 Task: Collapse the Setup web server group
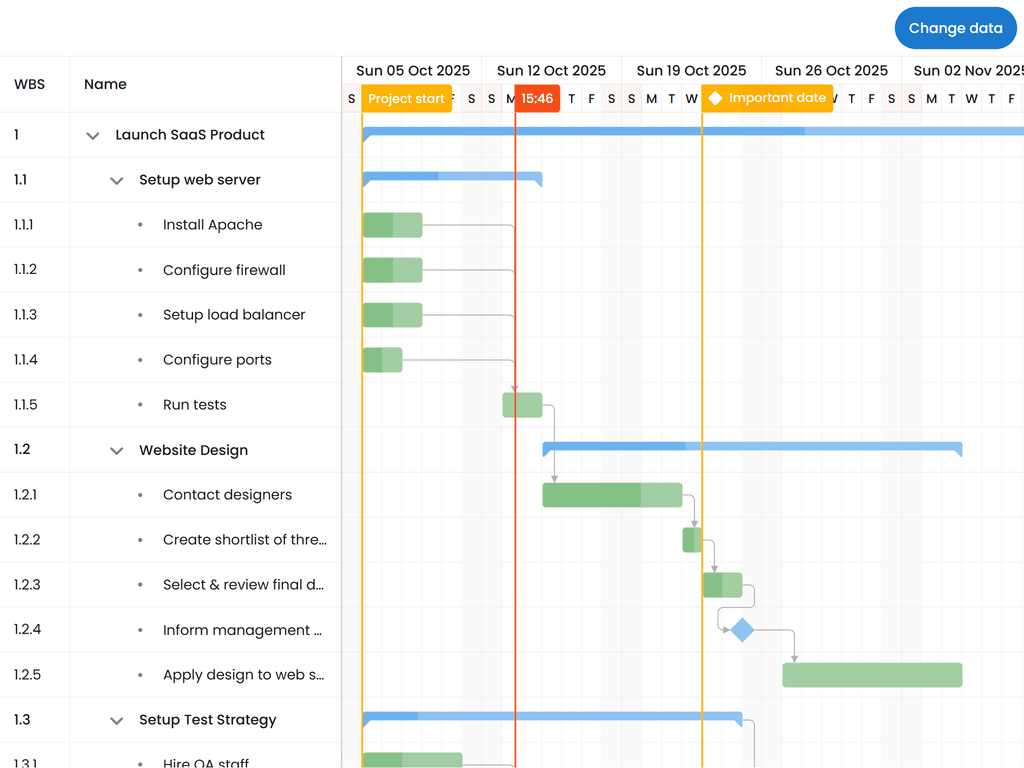[x=116, y=180]
